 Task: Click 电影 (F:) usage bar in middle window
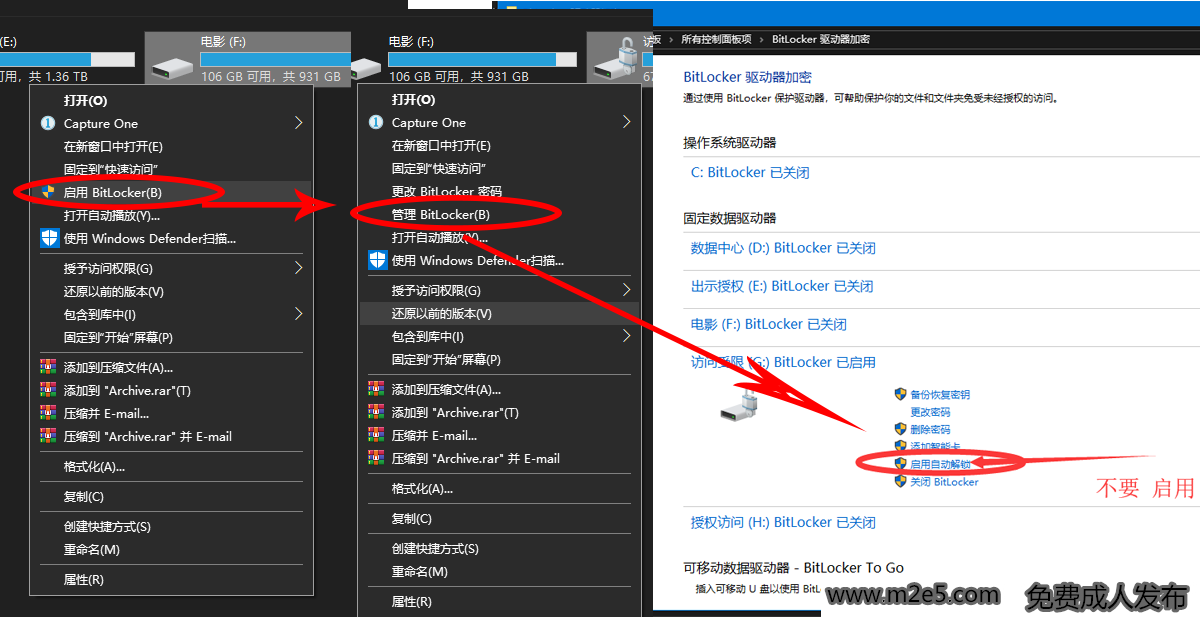[x=483, y=60]
